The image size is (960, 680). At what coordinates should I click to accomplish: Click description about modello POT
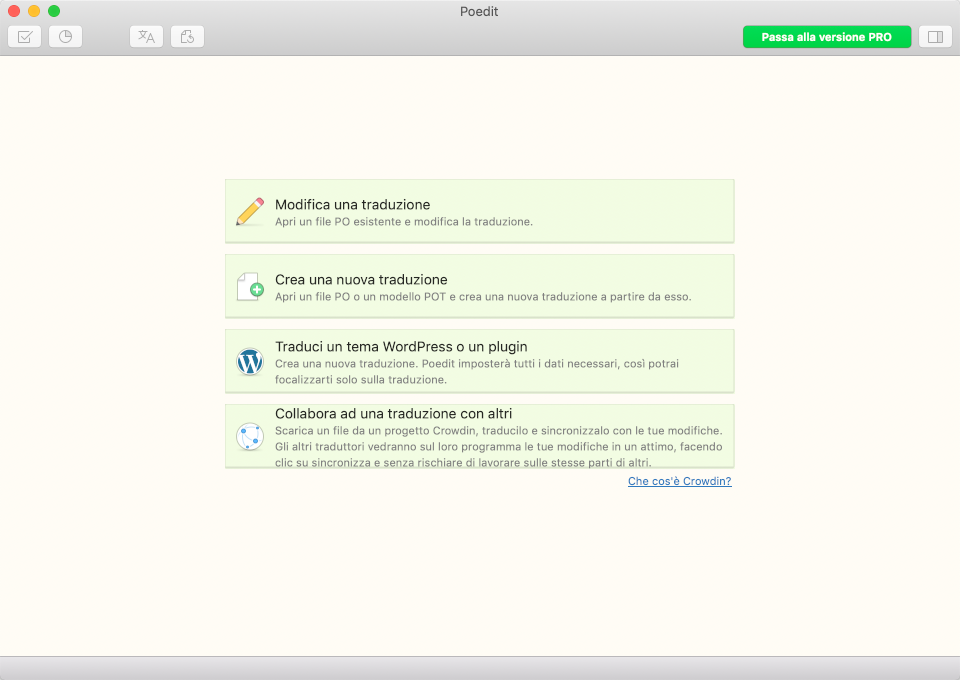click(x=482, y=297)
